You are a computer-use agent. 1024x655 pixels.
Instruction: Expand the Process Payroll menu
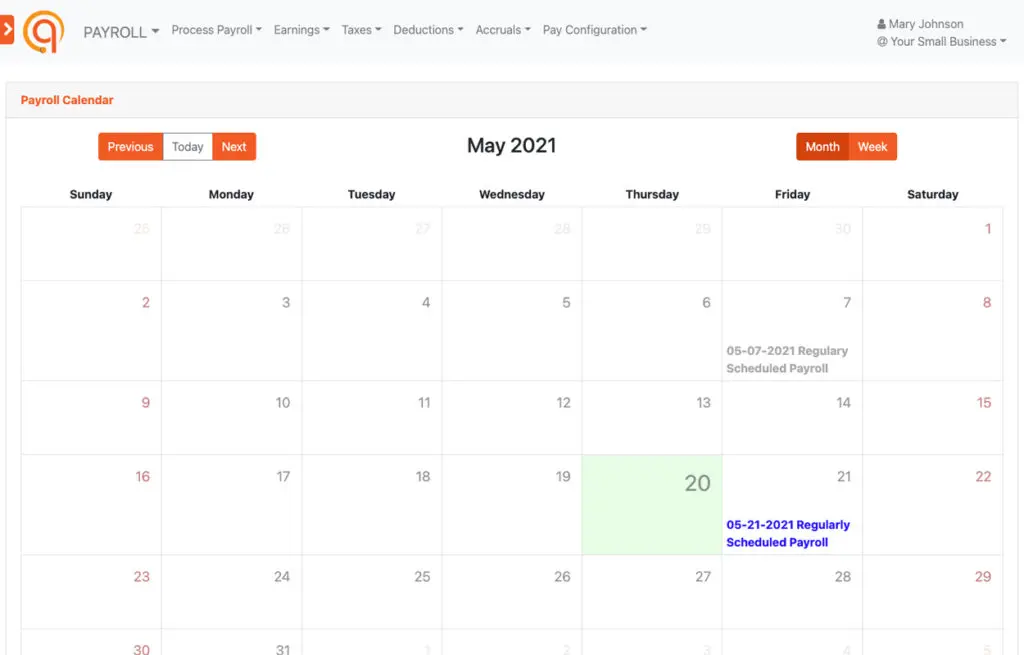(x=216, y=30)
